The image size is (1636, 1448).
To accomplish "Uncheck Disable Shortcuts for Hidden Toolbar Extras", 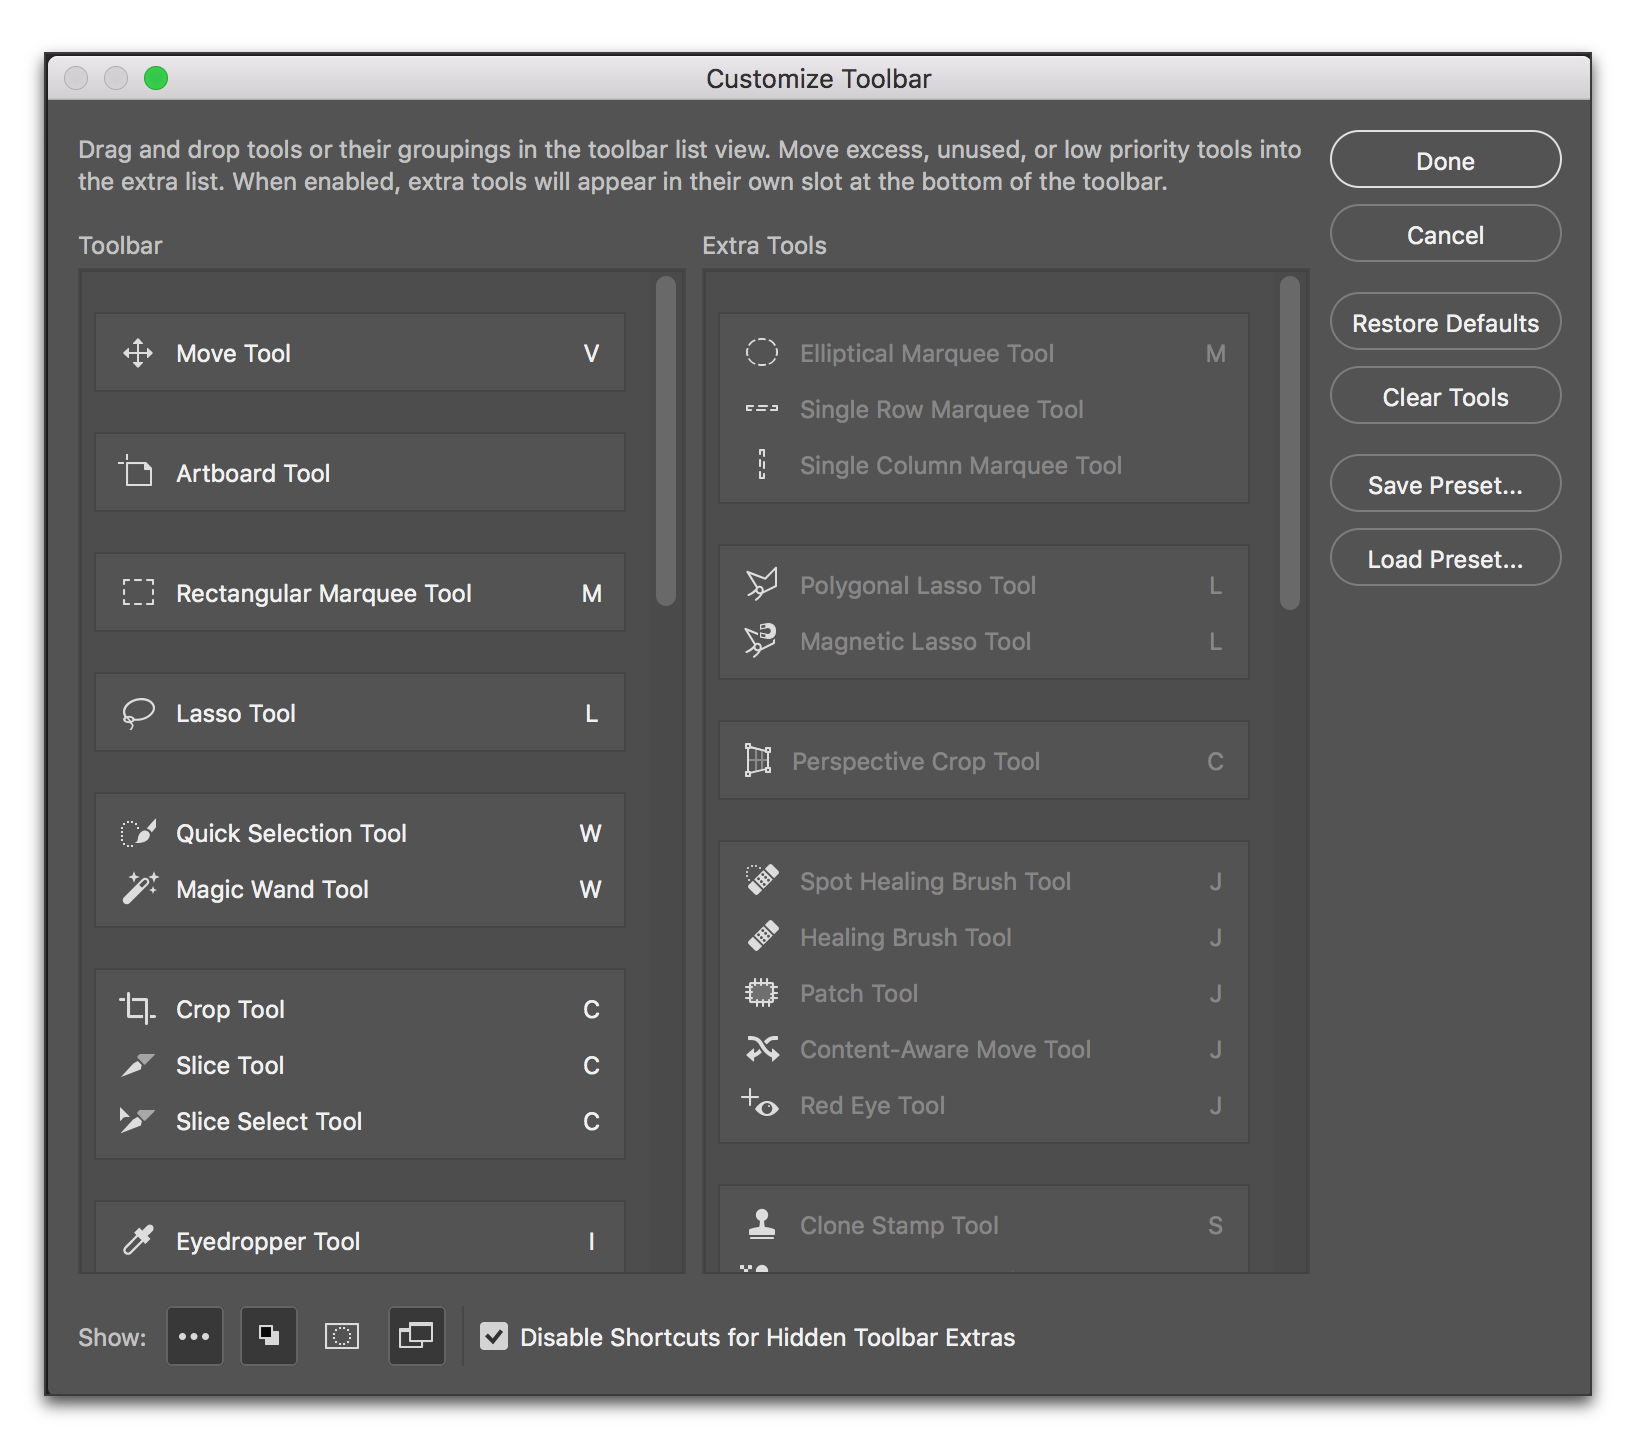I will (x=494, y=1336).
